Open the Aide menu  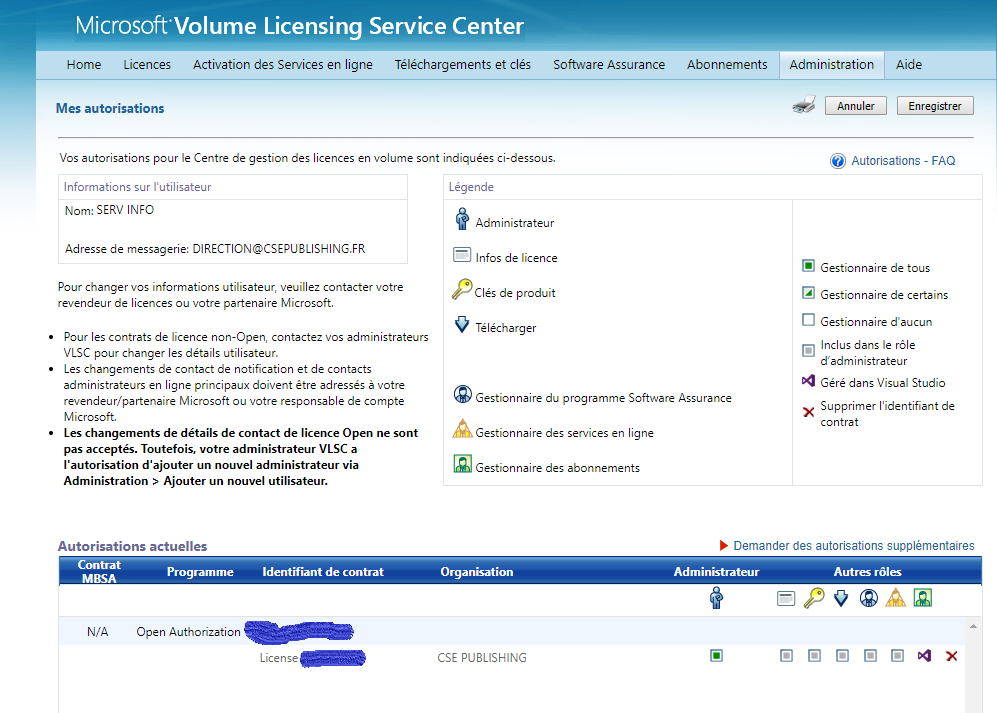[x=909, y=65]
